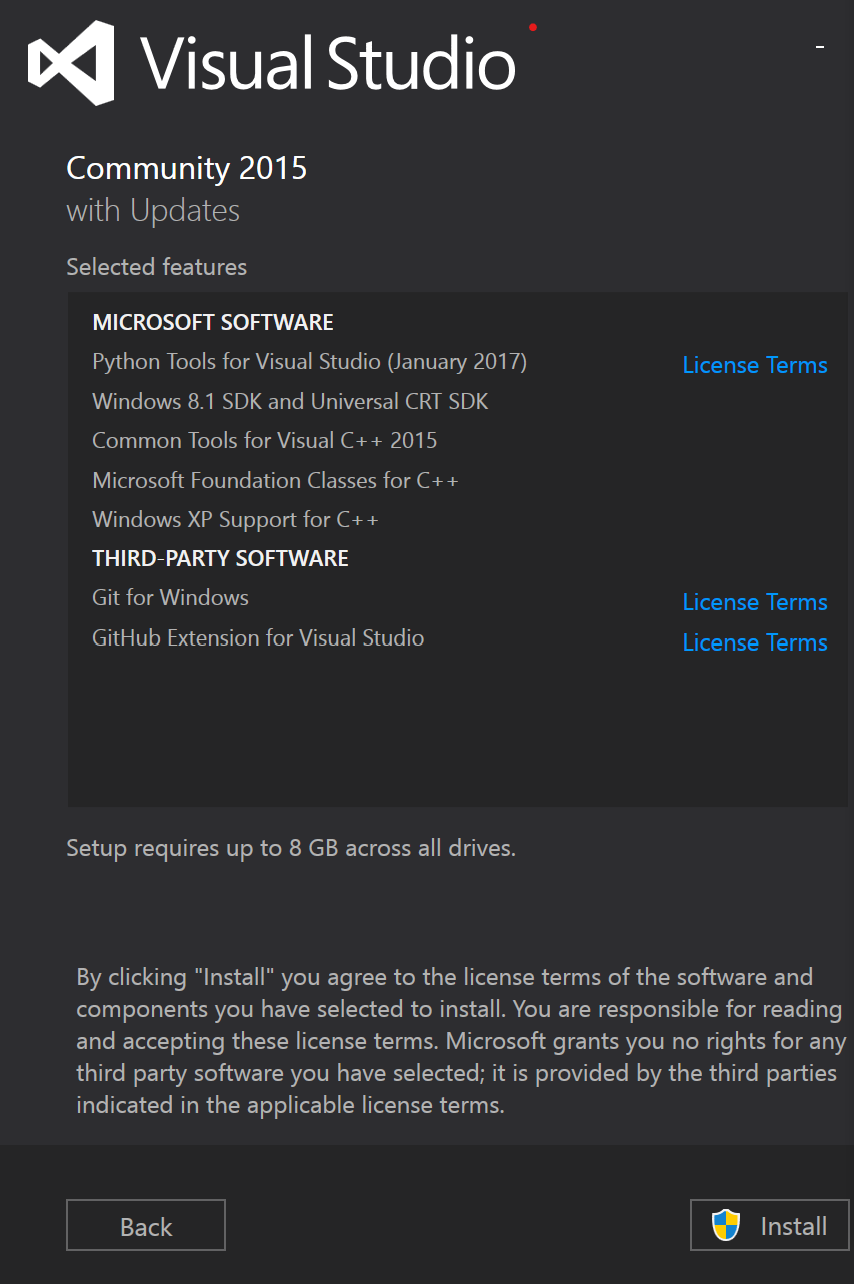Image resolution: width=854 pixels, height=1284 pixels.
Task: Click the Install button
Action: pos(769,1225)
